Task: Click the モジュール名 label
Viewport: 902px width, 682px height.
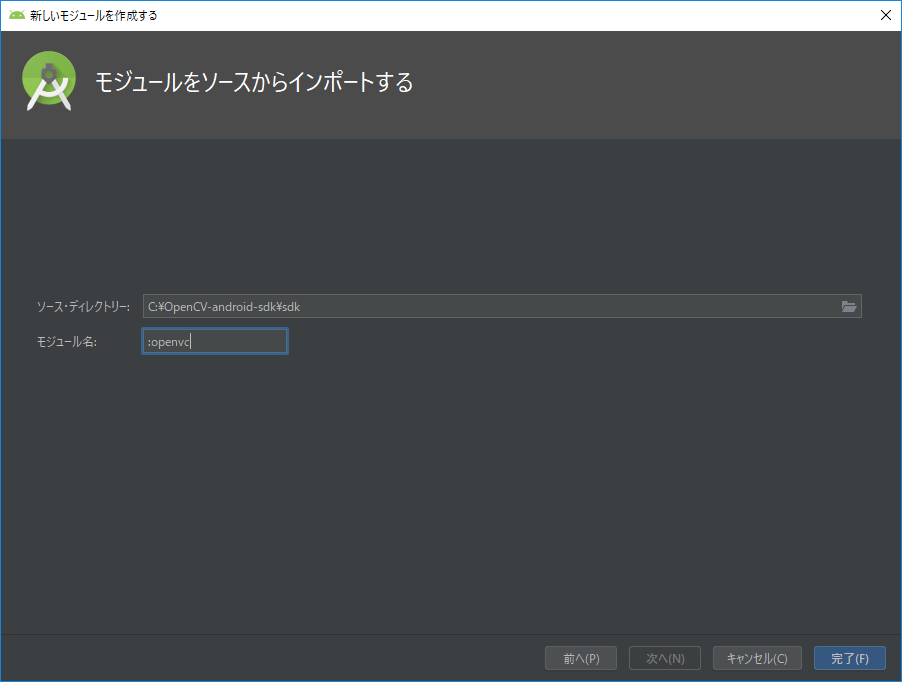Action: tap(67, 342)
